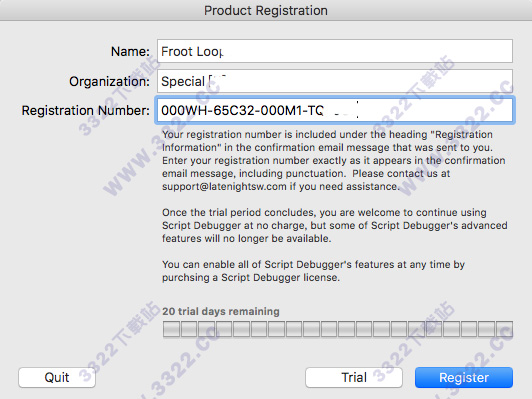Click the 'Organization:' label

pos(109,81)
